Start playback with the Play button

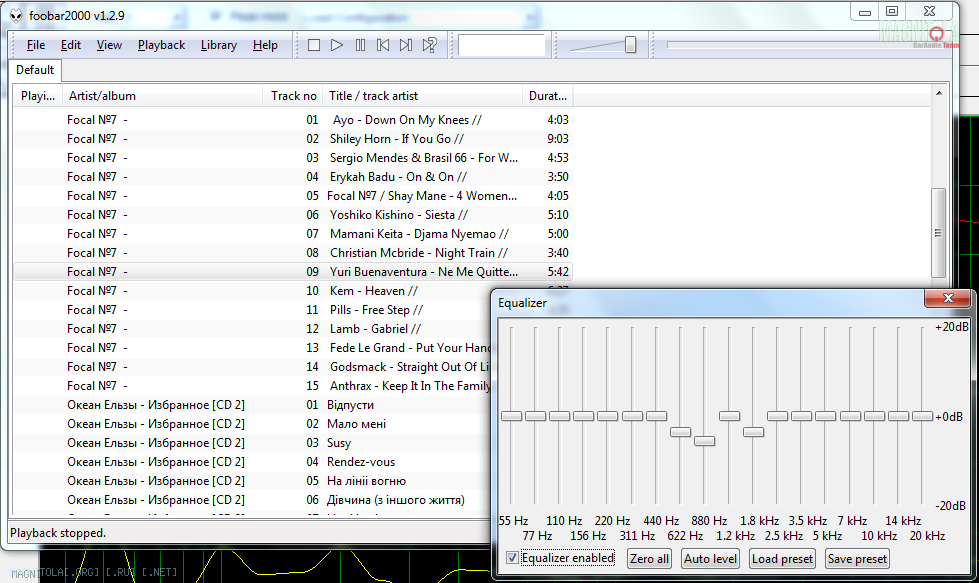pyautogui.click(x=337, y=45)
